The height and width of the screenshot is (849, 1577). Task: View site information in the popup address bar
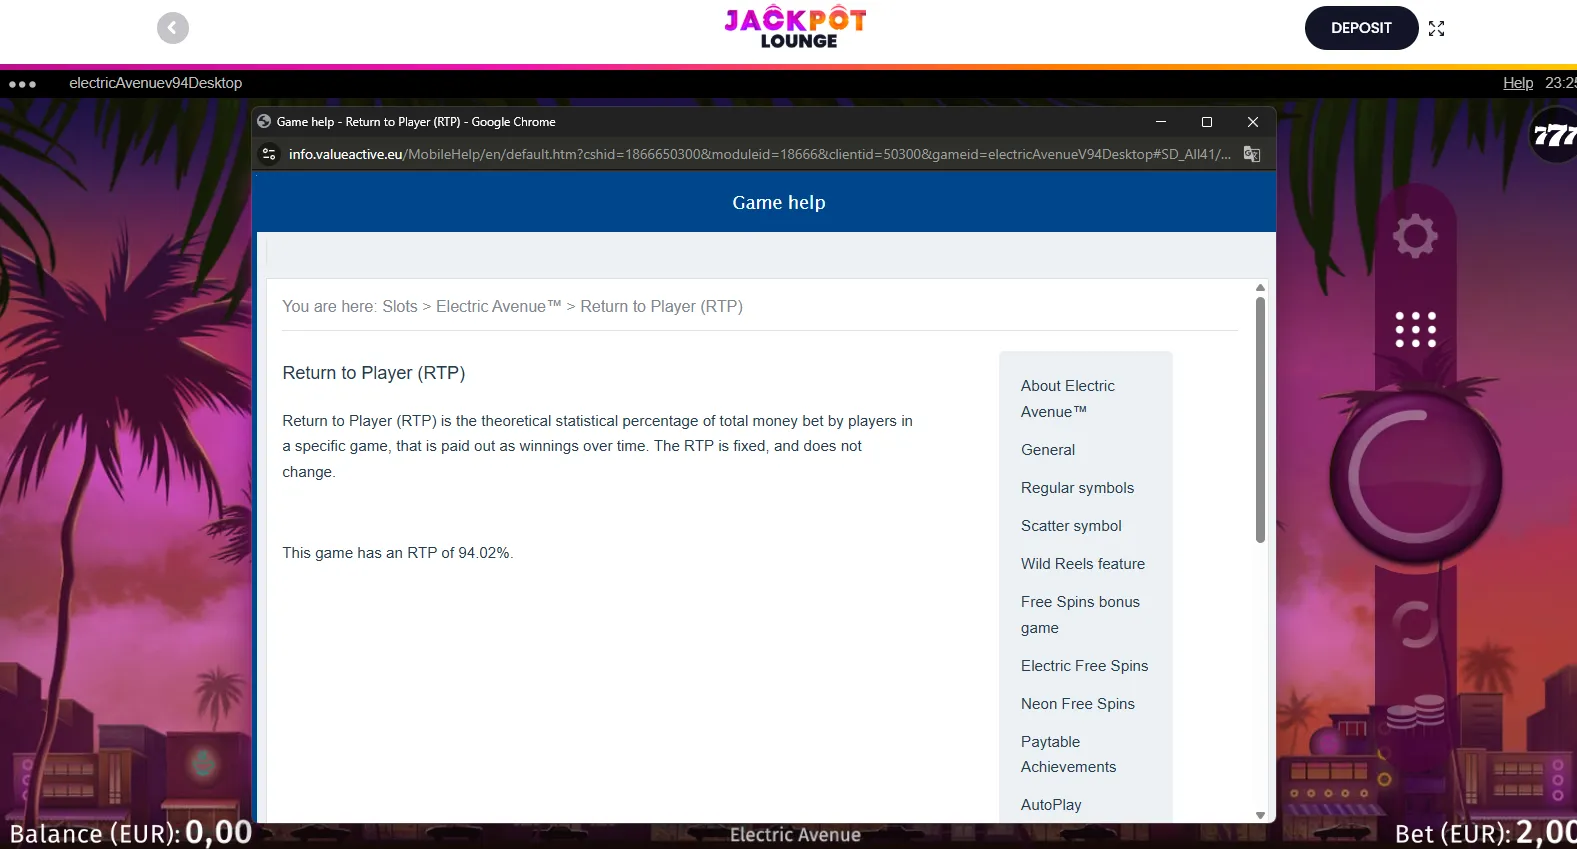pyautogui.click(x=268, y=154)
